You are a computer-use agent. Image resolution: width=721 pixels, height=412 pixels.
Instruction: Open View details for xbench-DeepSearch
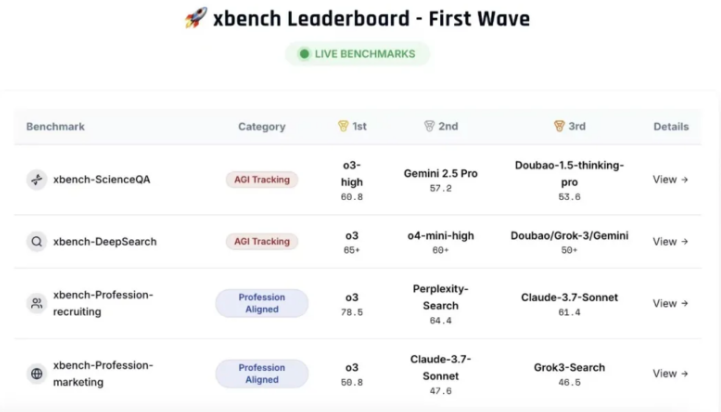670,241
